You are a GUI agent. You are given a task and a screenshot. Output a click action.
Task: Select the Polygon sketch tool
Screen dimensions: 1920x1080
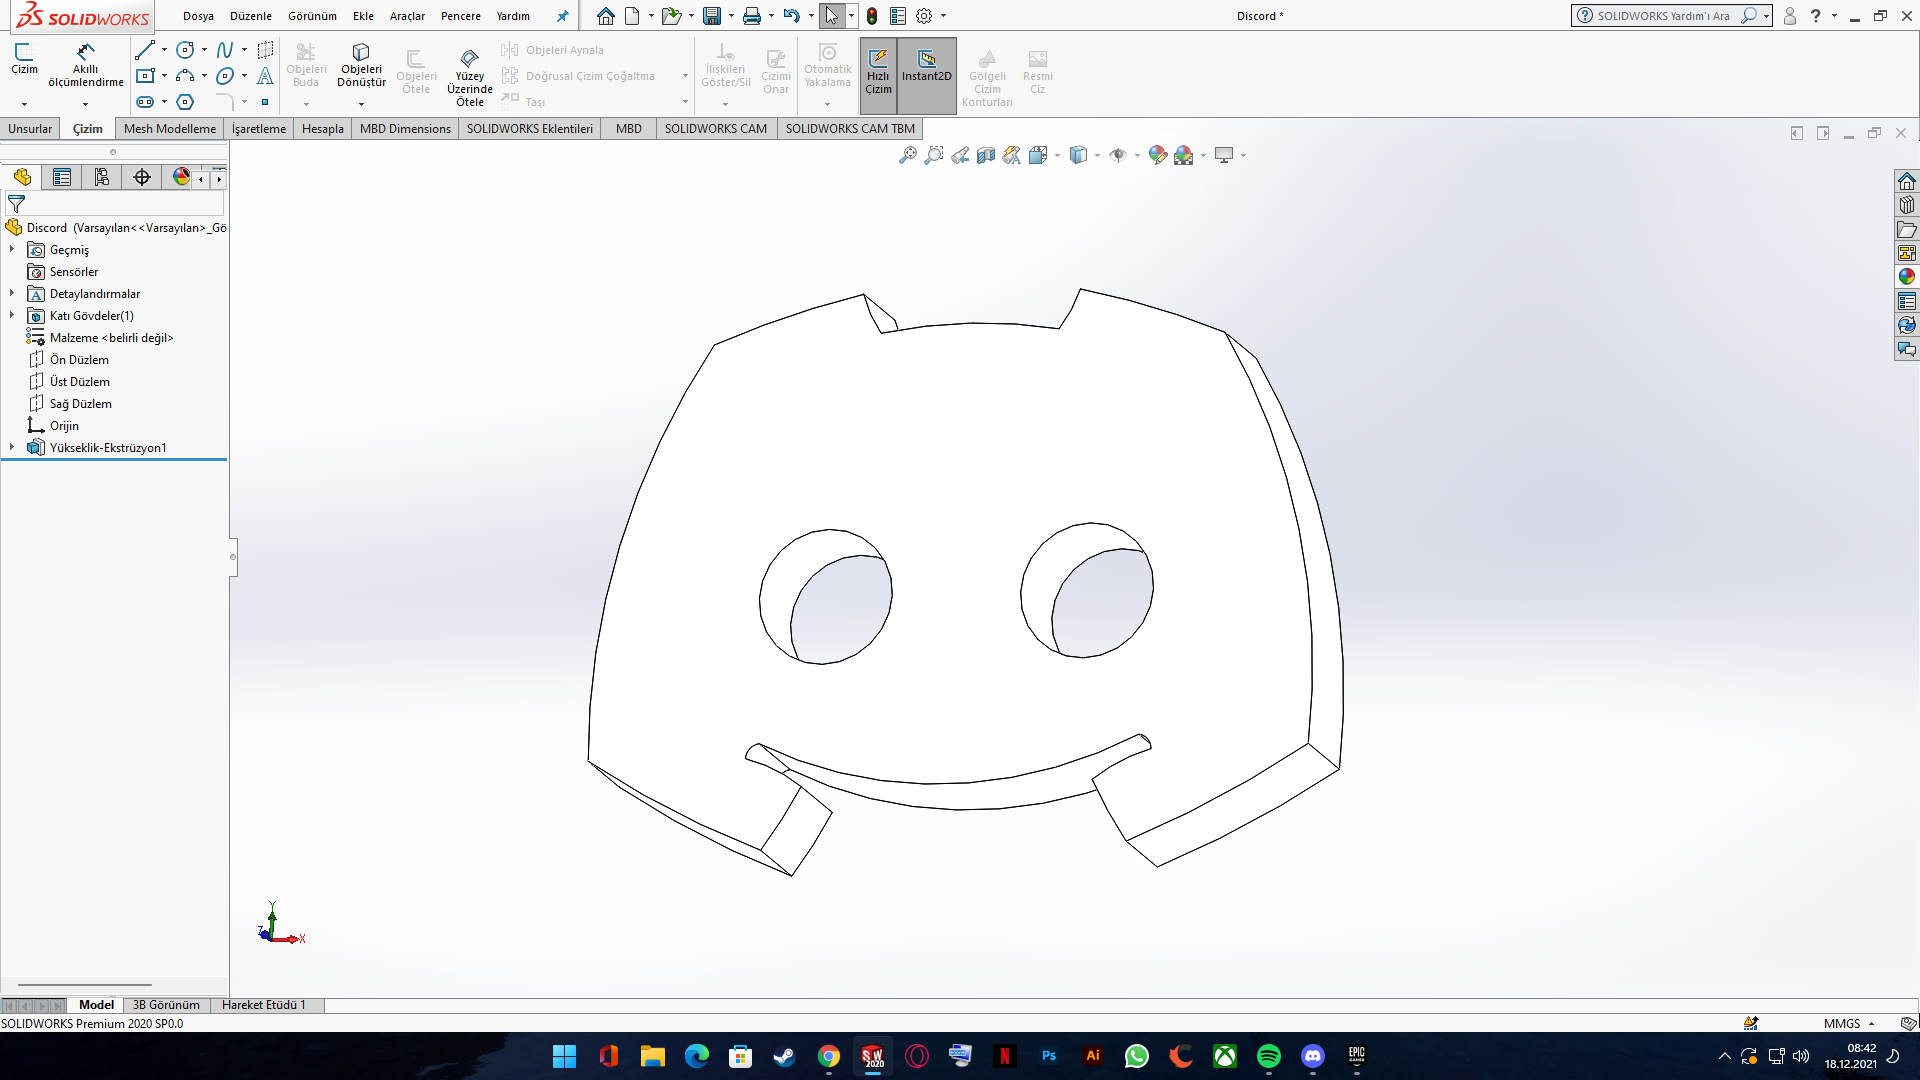(x=185, y=102)
